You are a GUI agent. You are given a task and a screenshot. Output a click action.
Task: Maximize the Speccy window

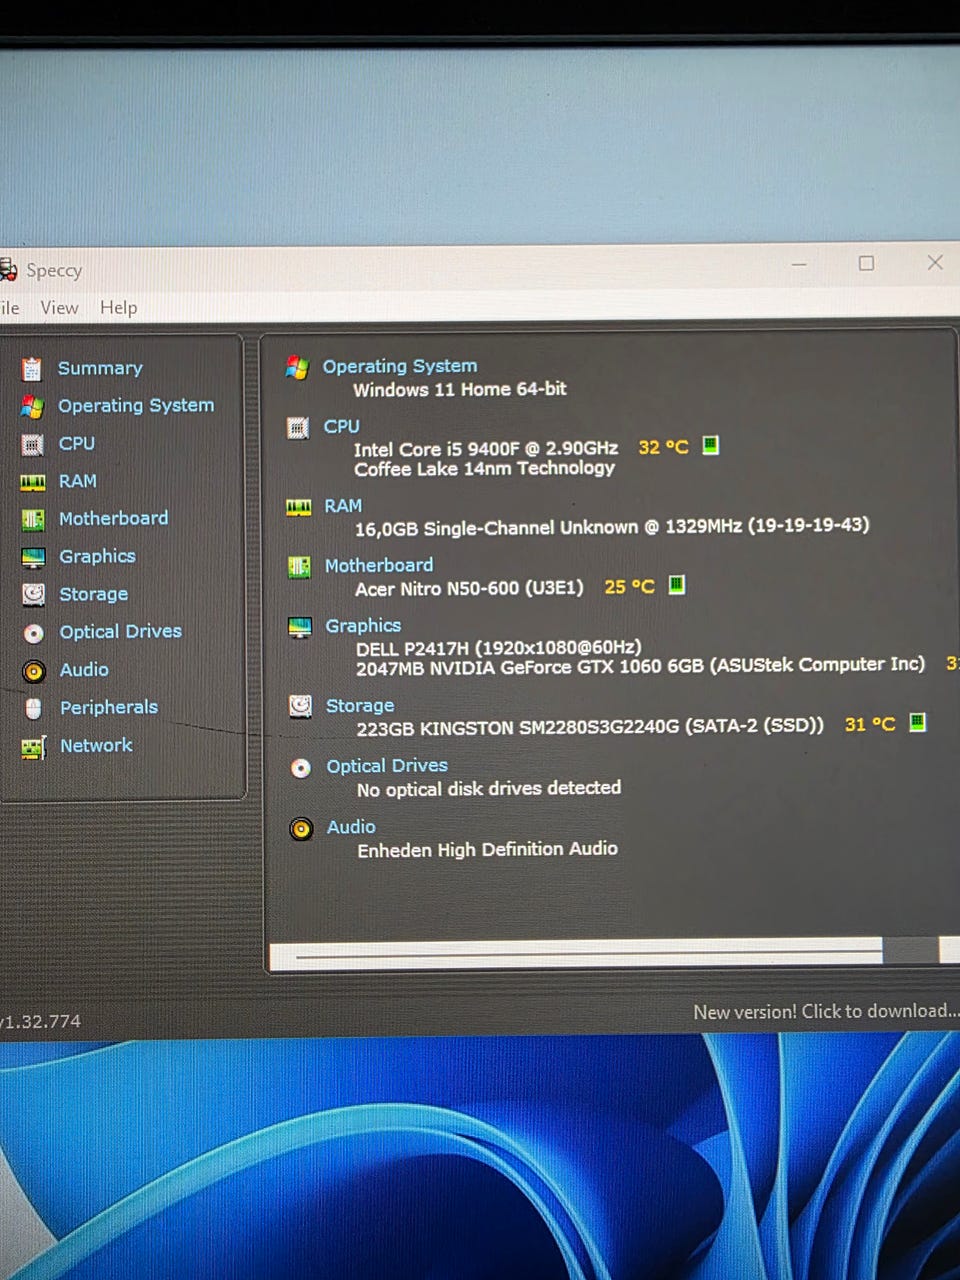(x=866, y=263)
